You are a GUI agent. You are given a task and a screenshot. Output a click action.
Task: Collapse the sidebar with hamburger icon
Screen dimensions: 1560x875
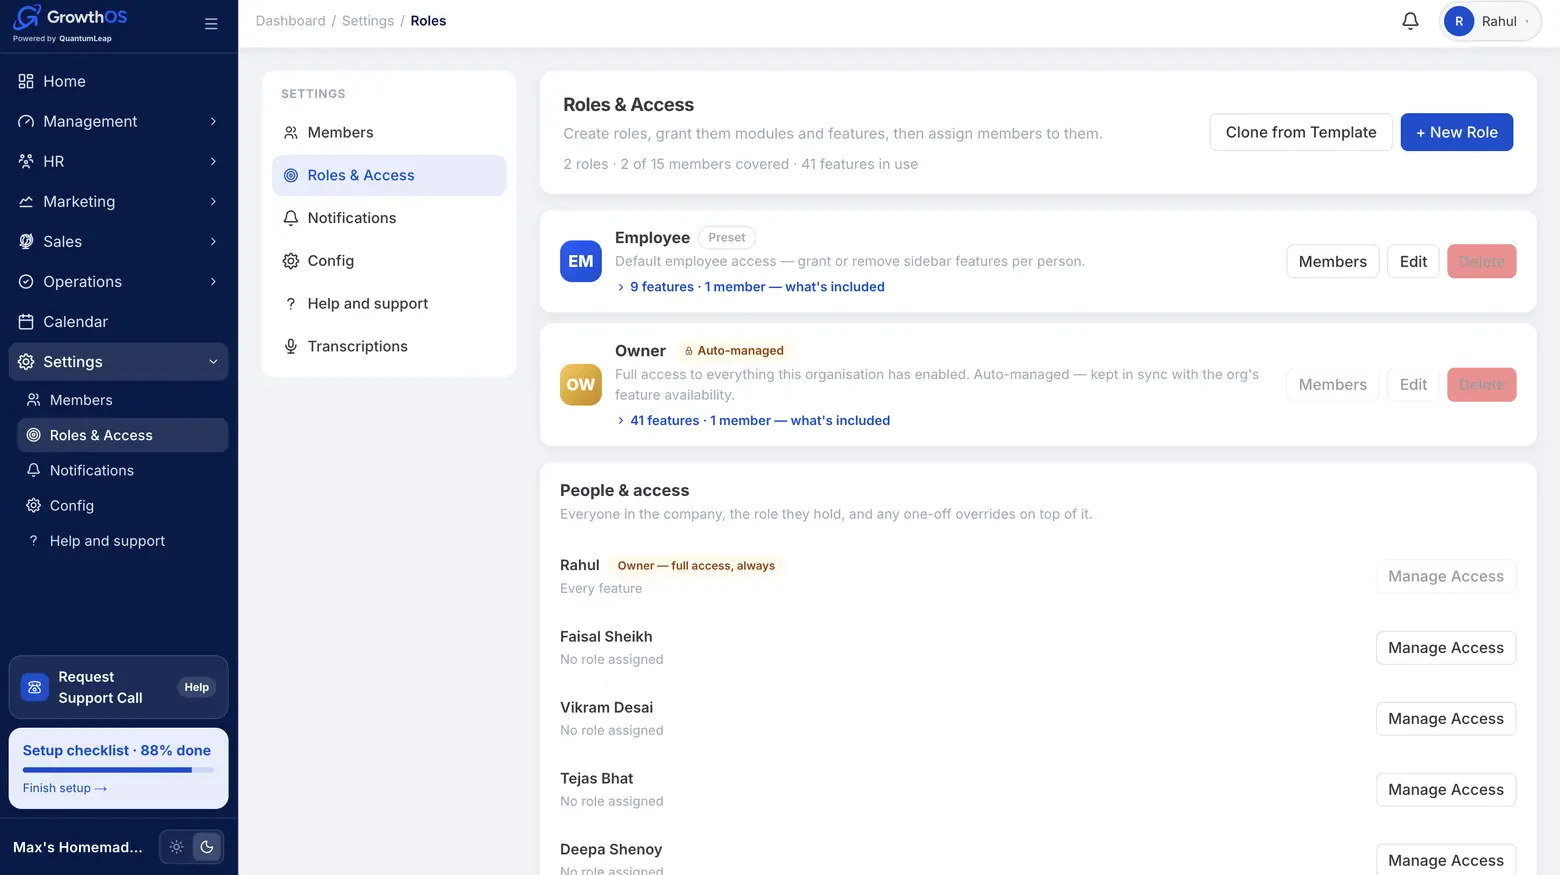(x=211, y=24)
